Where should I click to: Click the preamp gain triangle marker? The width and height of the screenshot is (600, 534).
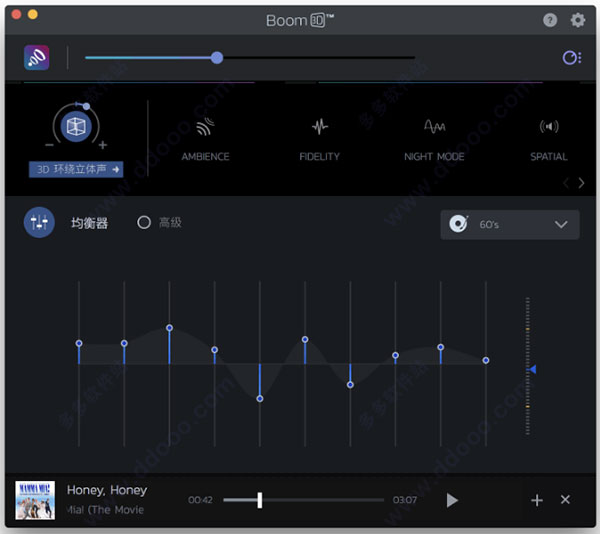532,369
